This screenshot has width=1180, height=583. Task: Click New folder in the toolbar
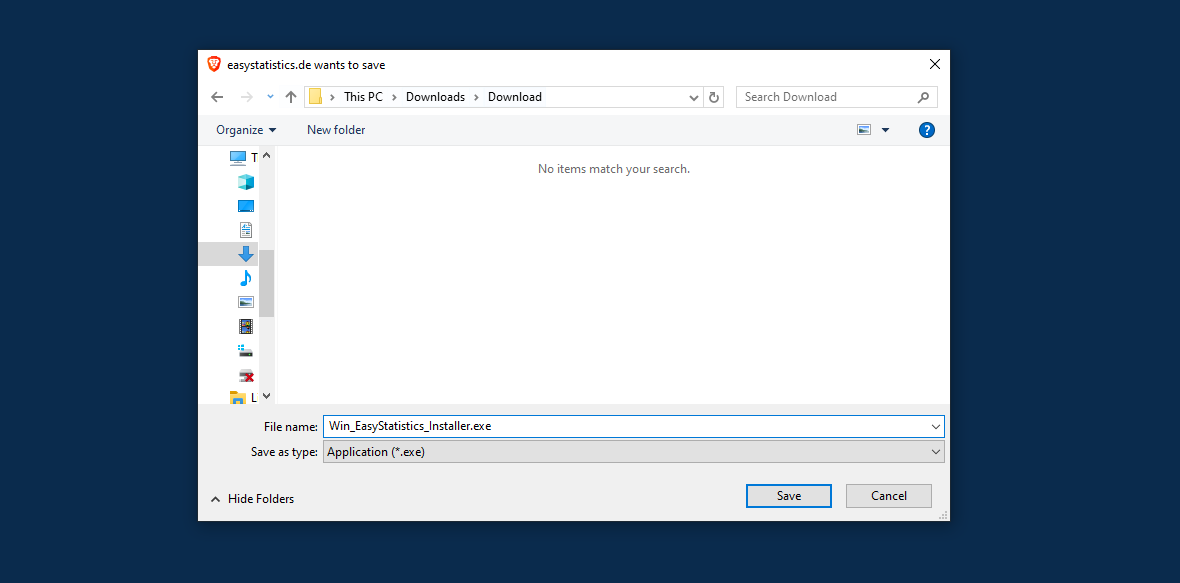(x=336, y=130)
